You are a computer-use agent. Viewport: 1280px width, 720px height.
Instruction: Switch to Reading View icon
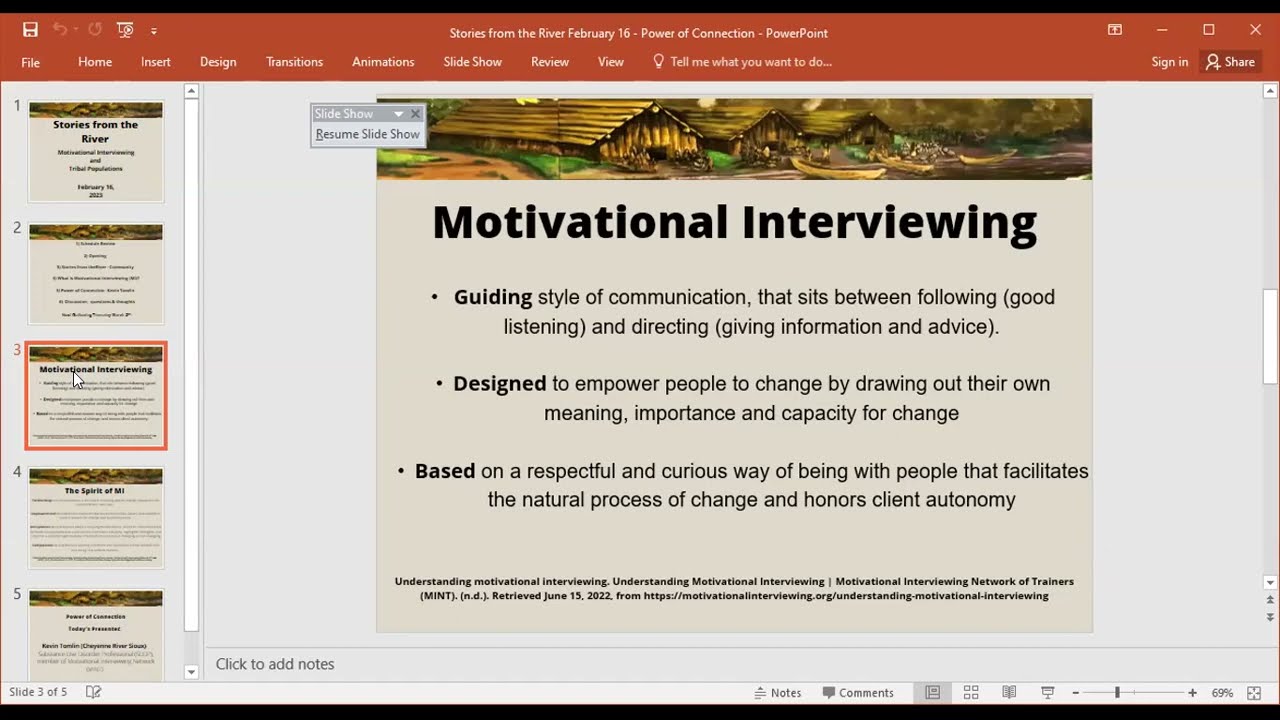pos(1009,692)
